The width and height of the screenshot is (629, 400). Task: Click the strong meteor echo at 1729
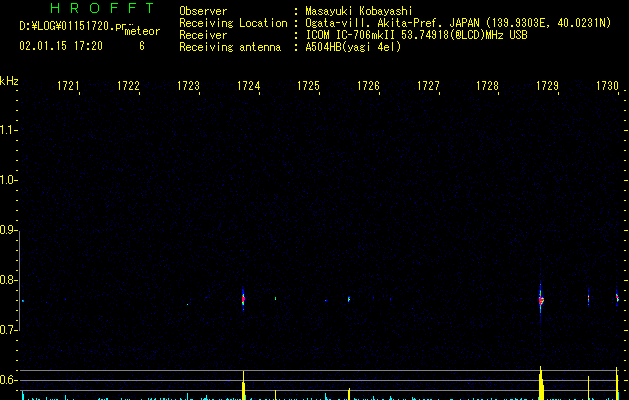click(x=541, y=299)
